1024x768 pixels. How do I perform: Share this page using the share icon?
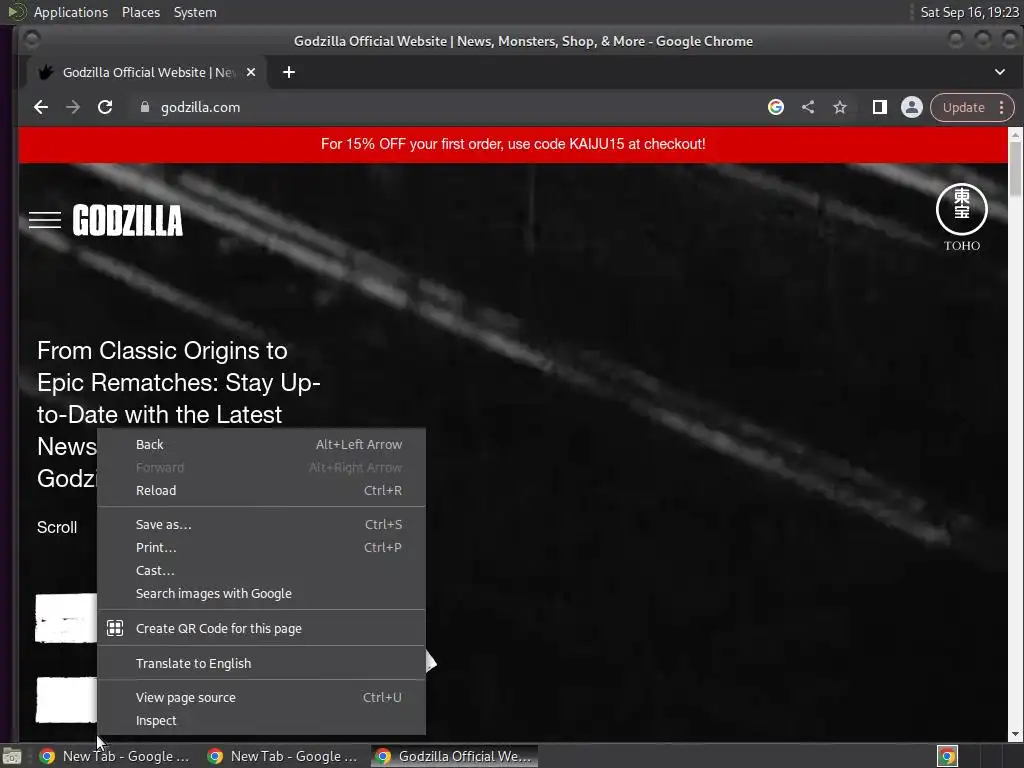808,107
